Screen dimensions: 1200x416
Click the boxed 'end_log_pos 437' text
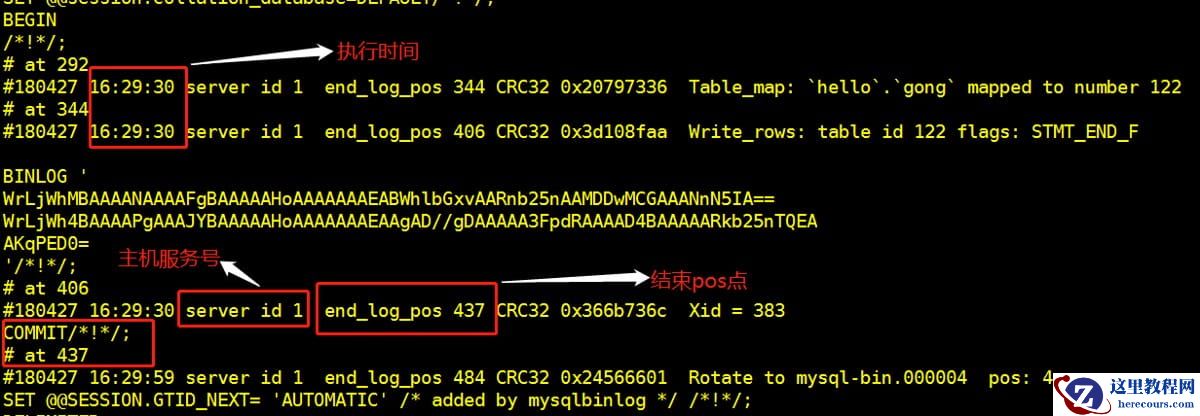(x=404, y=311)
